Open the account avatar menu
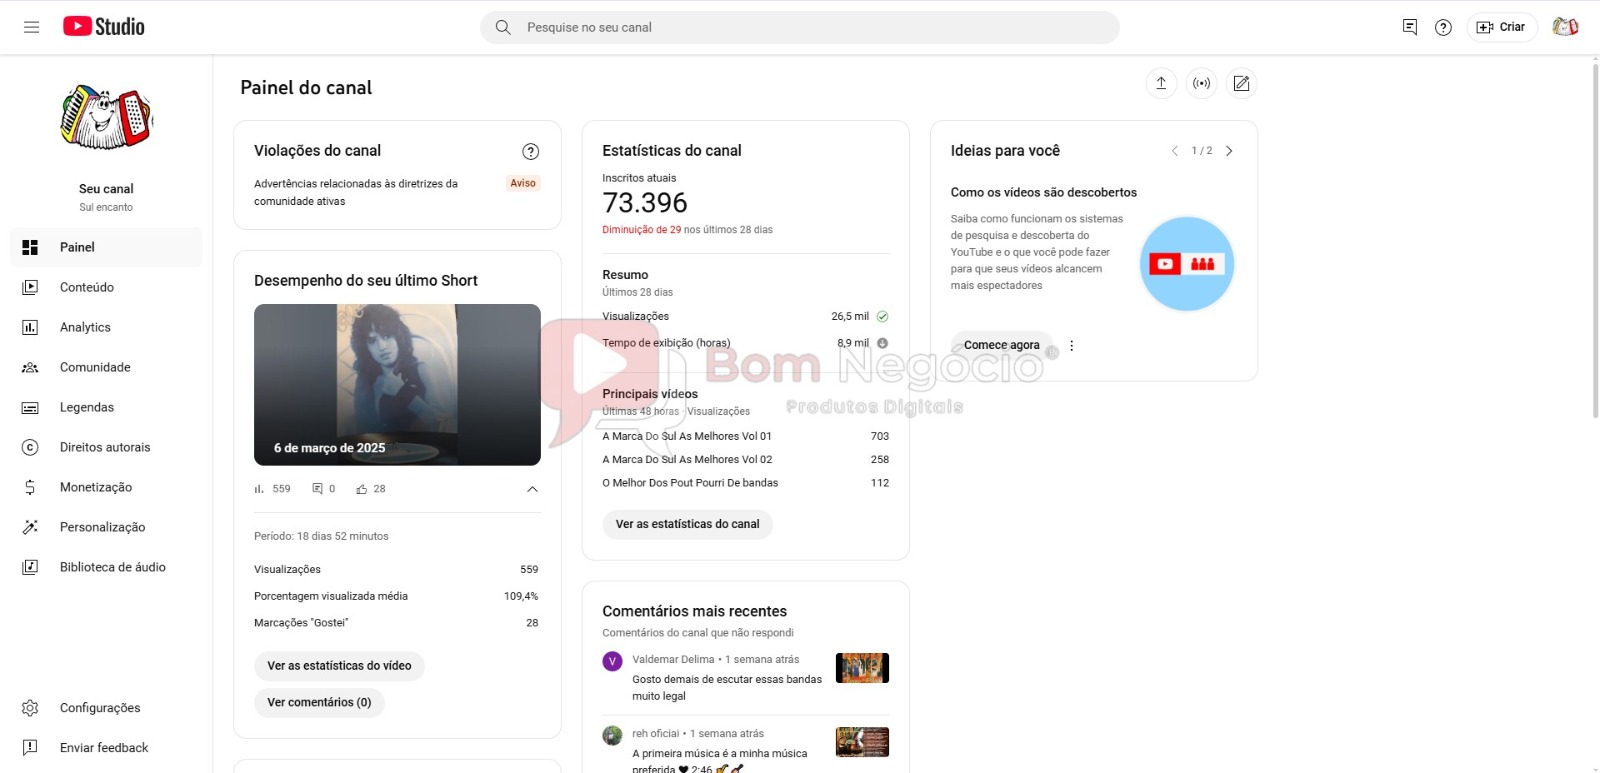The image size is (1600, 773). click(1565, 27)
